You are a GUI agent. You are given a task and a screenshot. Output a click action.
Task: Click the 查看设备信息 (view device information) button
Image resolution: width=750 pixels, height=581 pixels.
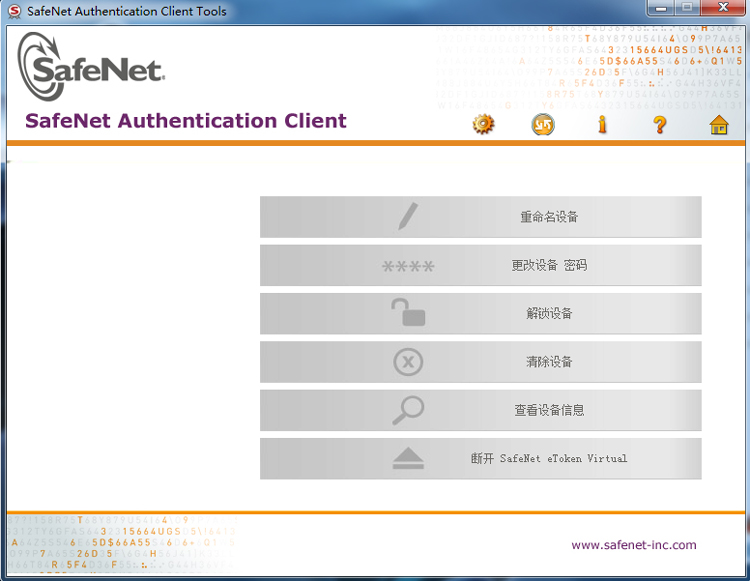click(481, 410)
